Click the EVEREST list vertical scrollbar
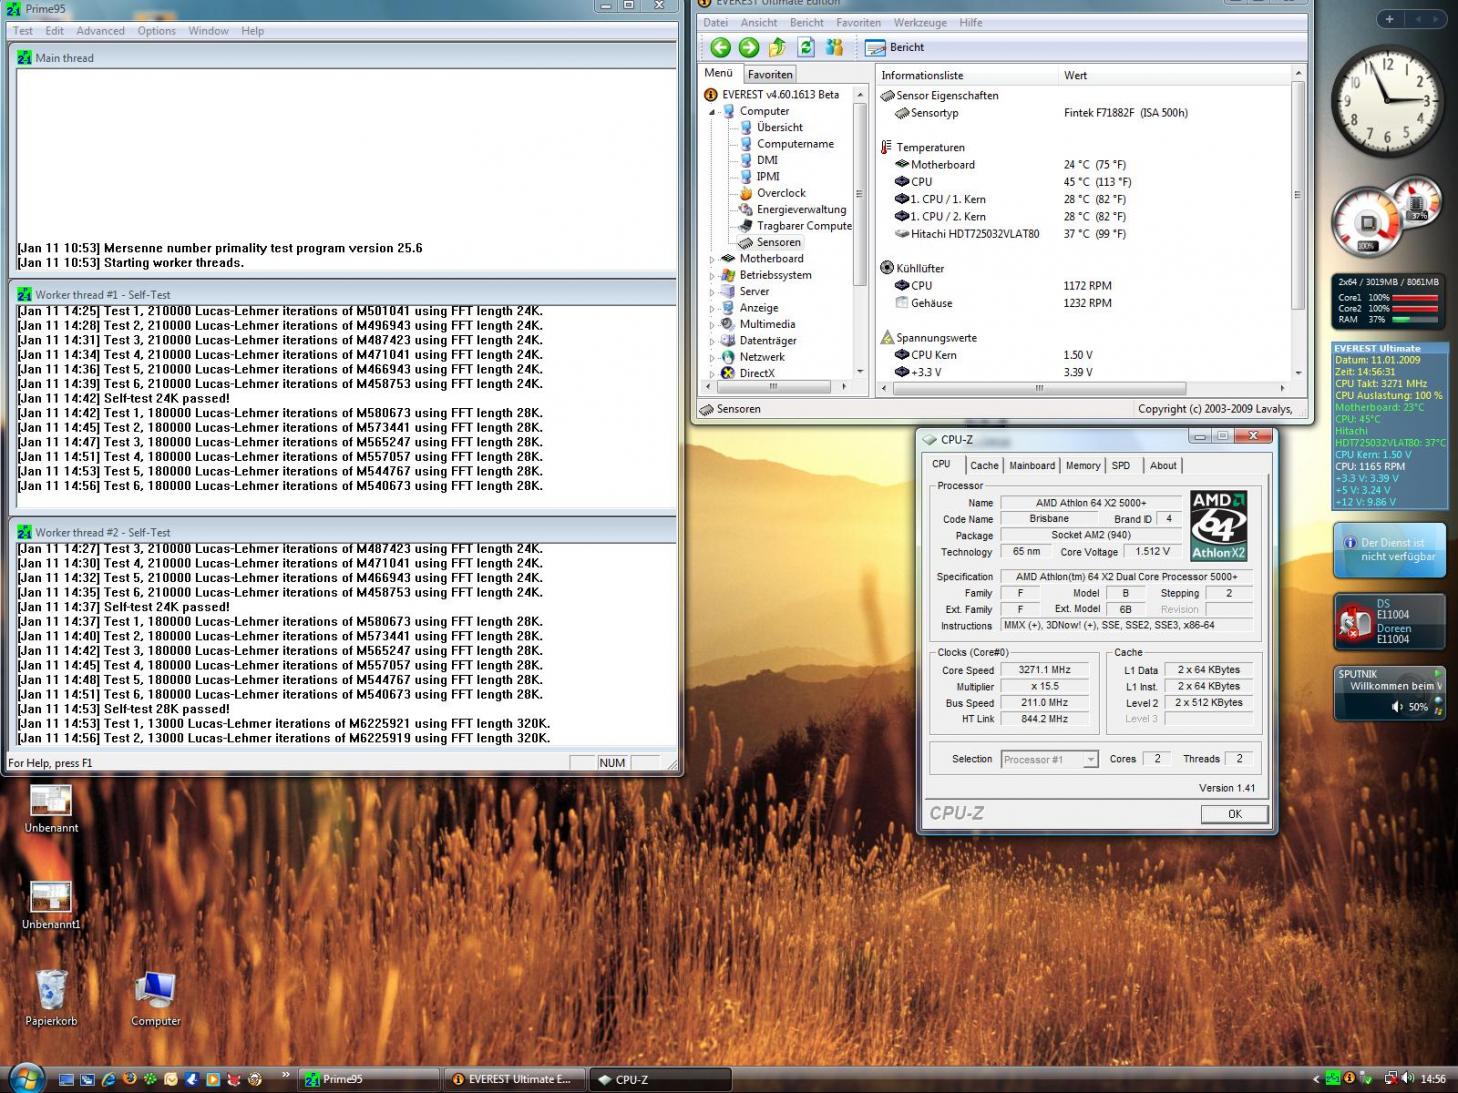 tap(1298, 223)
